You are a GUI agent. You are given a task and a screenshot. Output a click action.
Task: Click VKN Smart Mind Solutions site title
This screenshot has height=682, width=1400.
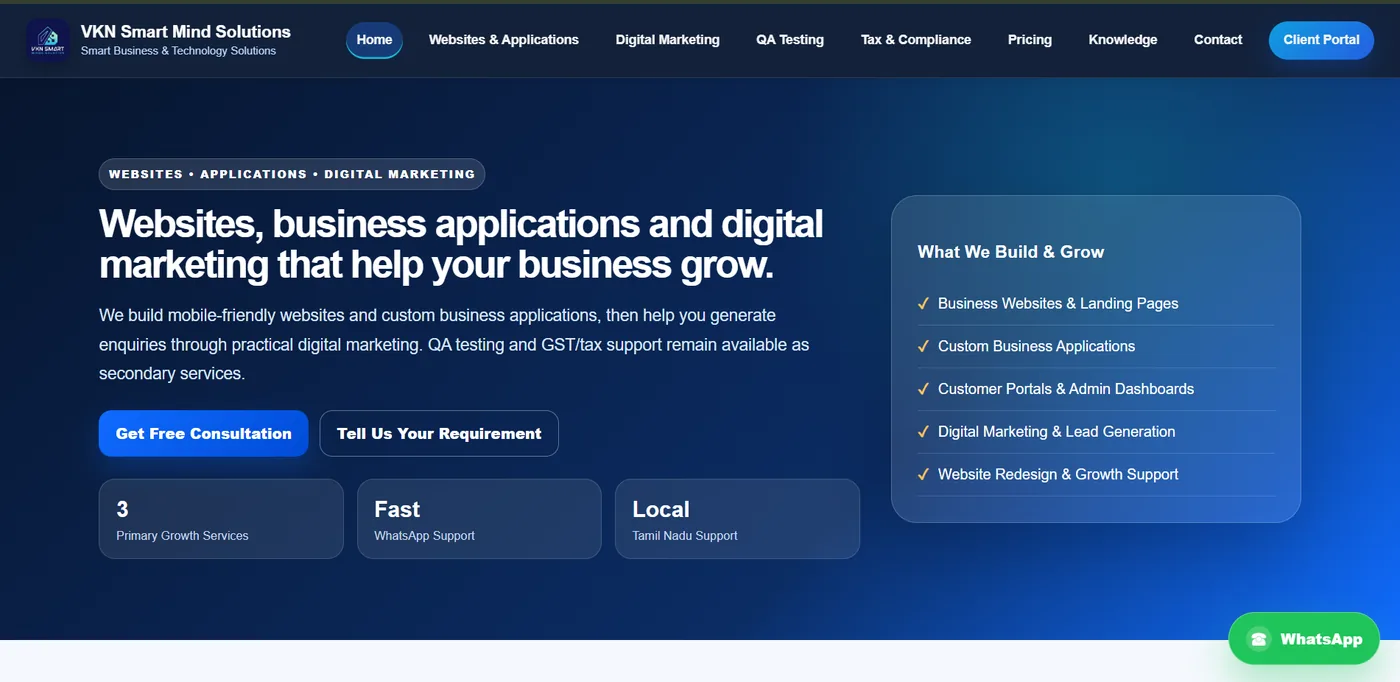pyautogui.click(x=186, y=32)
